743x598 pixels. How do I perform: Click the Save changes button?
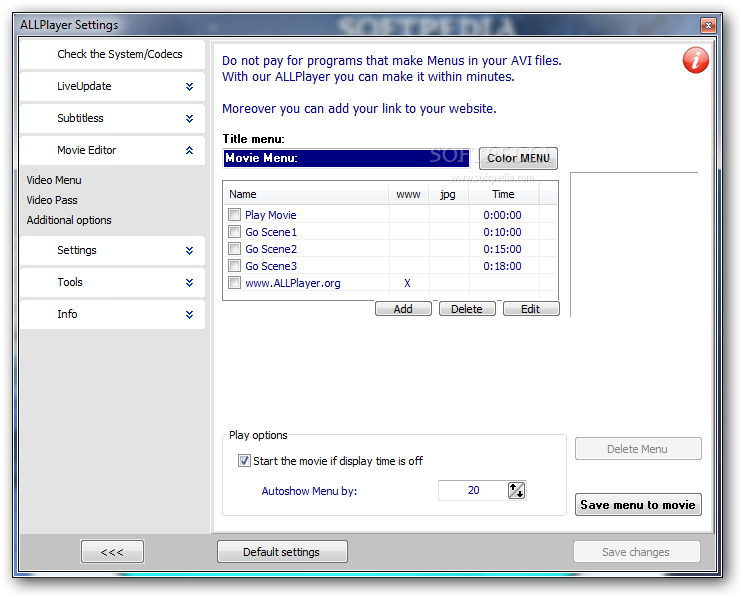pyautogui.click(x=636, y=552)
